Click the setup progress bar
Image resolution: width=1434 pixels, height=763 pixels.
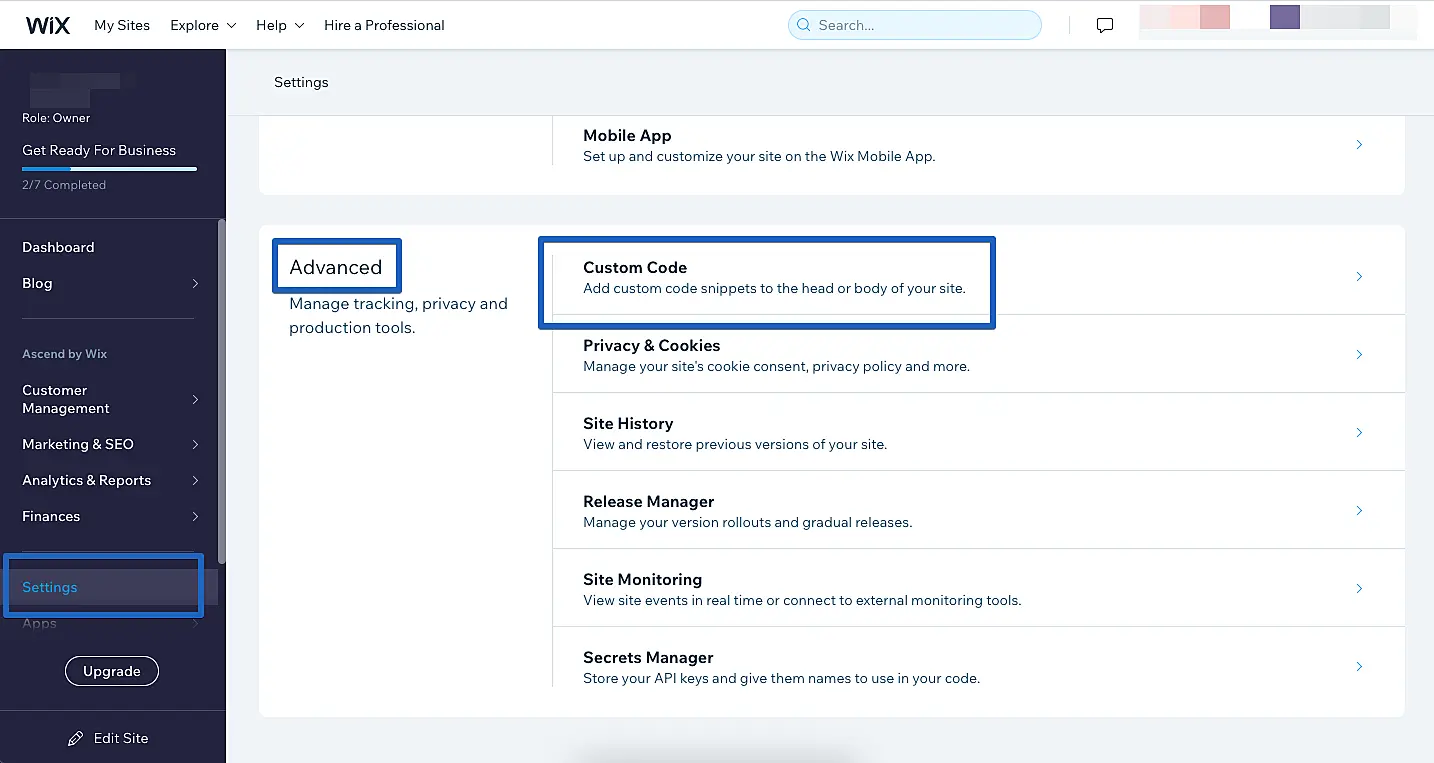[109, 169]
